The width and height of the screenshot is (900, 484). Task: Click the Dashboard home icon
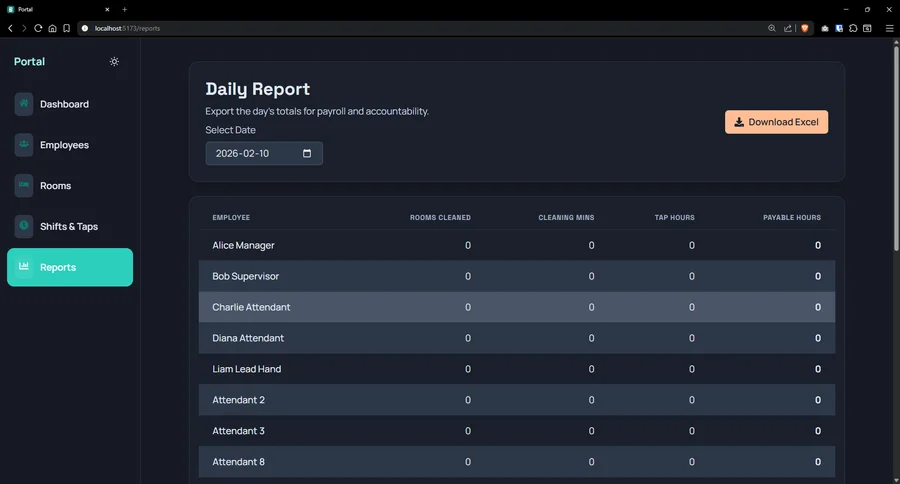[24, 104]
